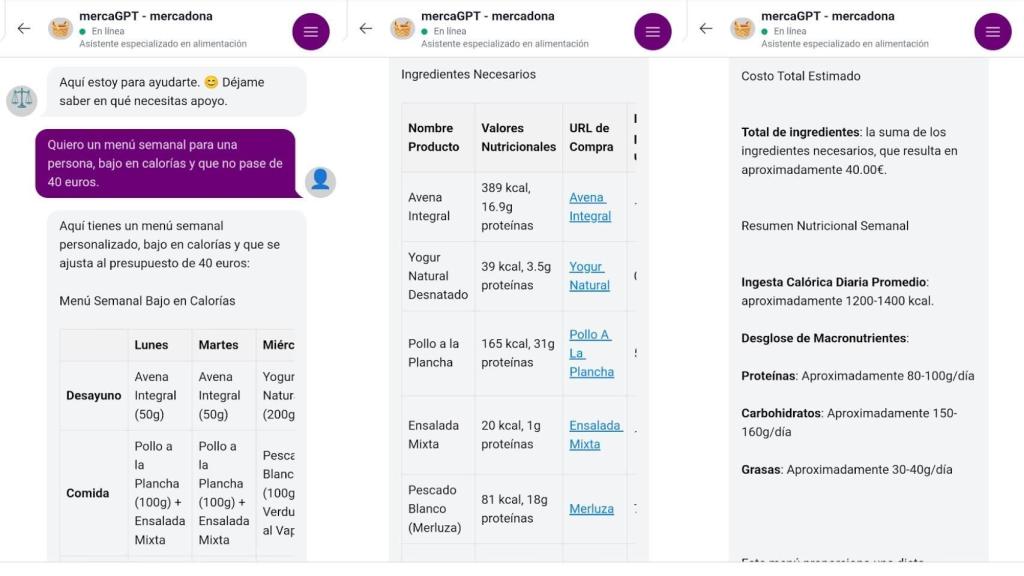
Task: Click the URL de Compra column header
Action: (x=591, y=137)
